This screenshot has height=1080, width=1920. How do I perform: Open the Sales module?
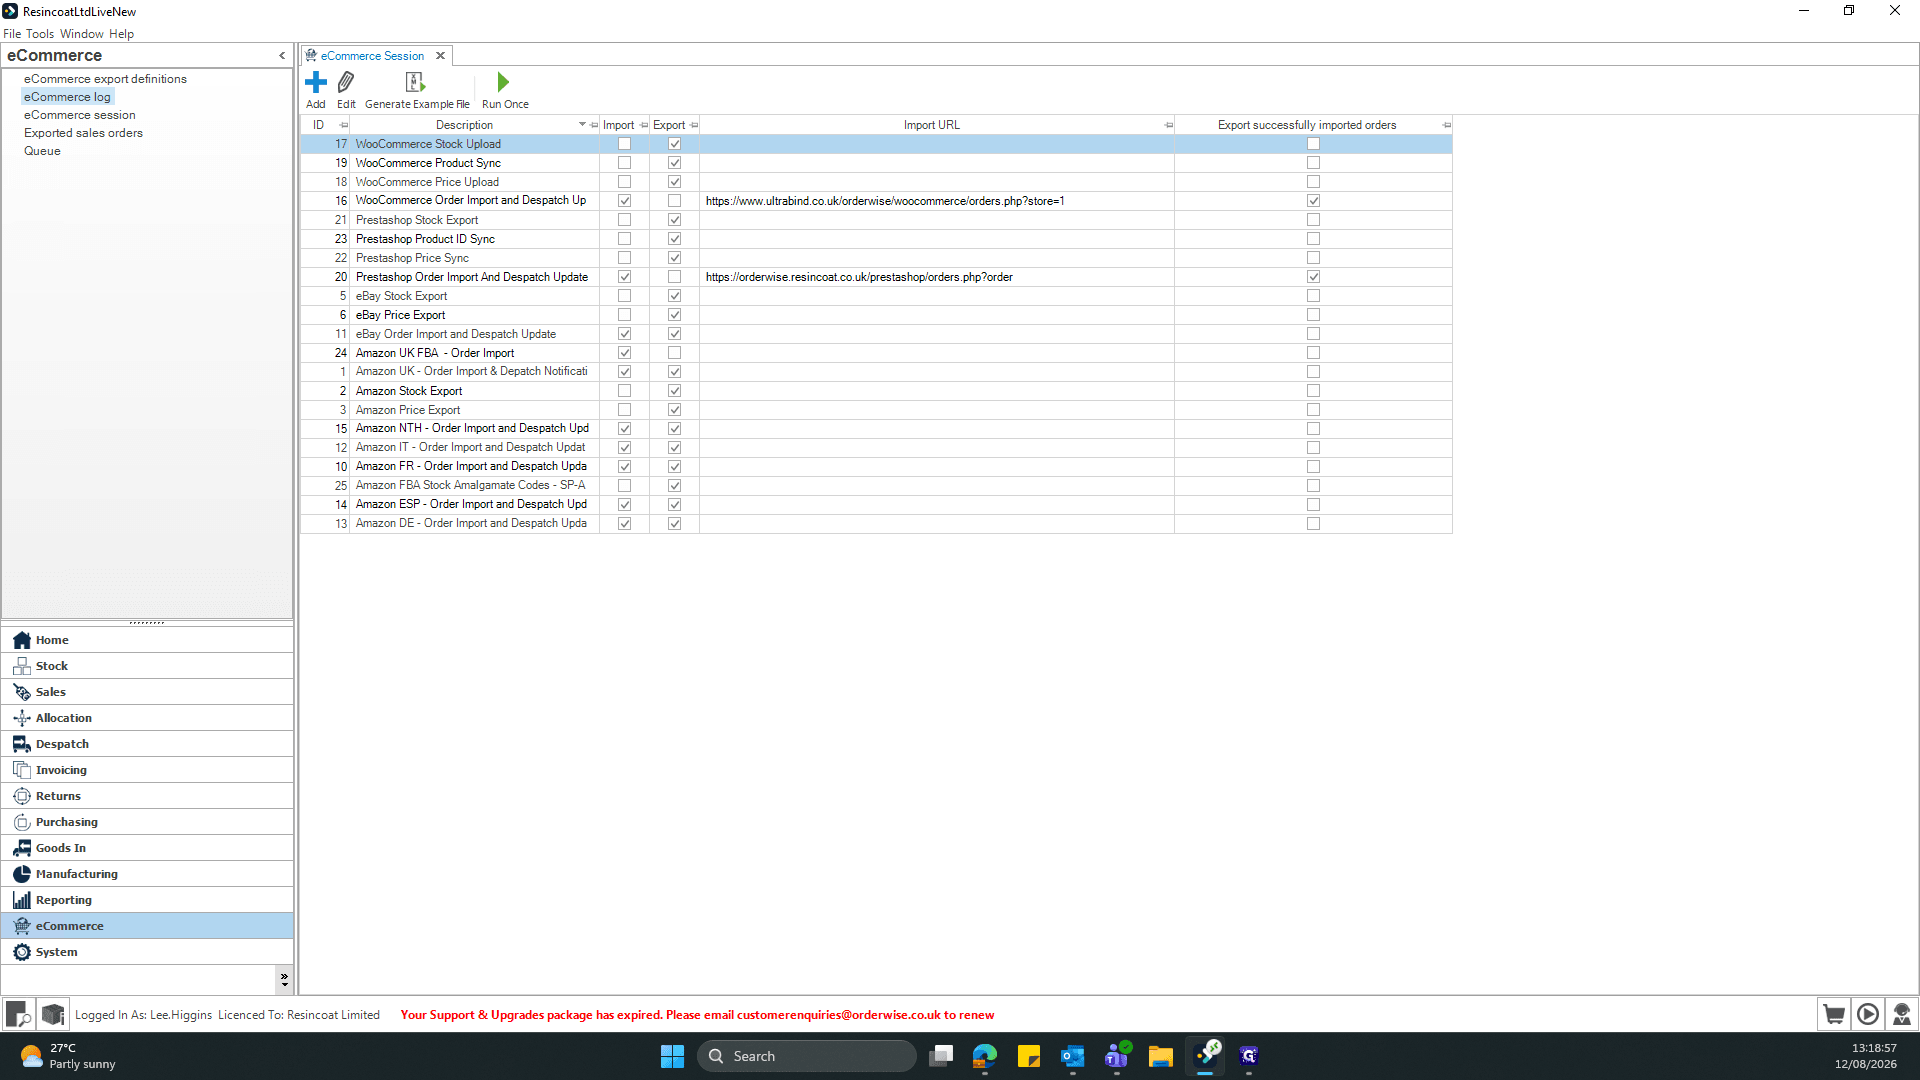pyautogui.click(x=147, y=692)
